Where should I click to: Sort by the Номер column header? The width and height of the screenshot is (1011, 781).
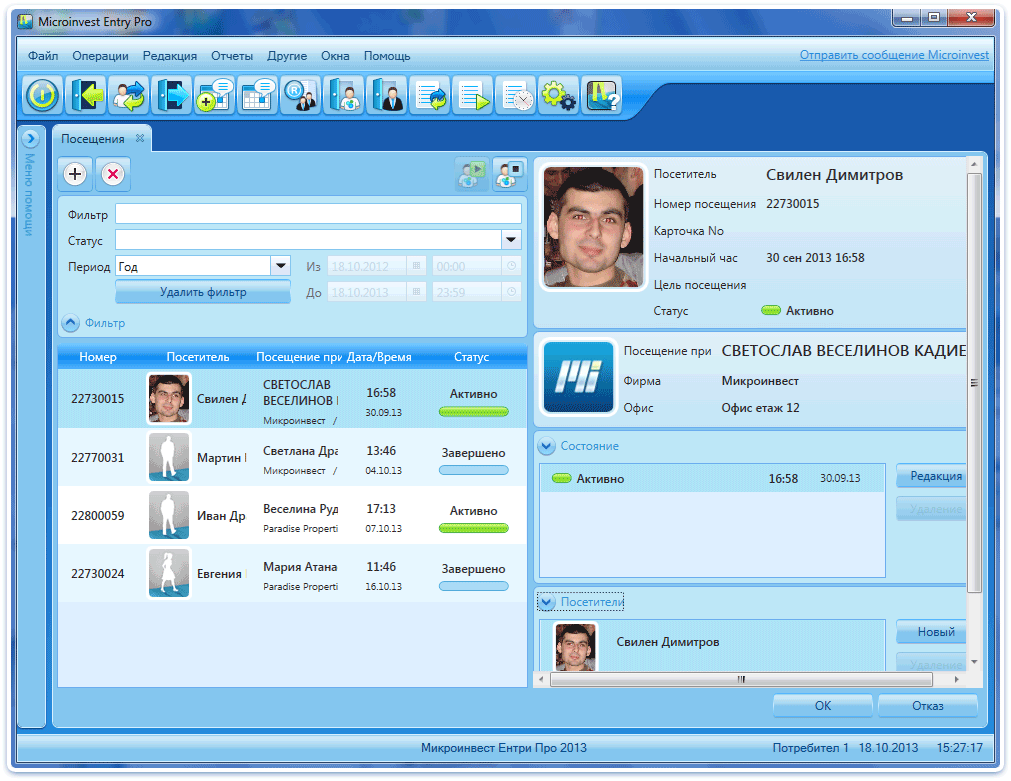tap(97, 357)
